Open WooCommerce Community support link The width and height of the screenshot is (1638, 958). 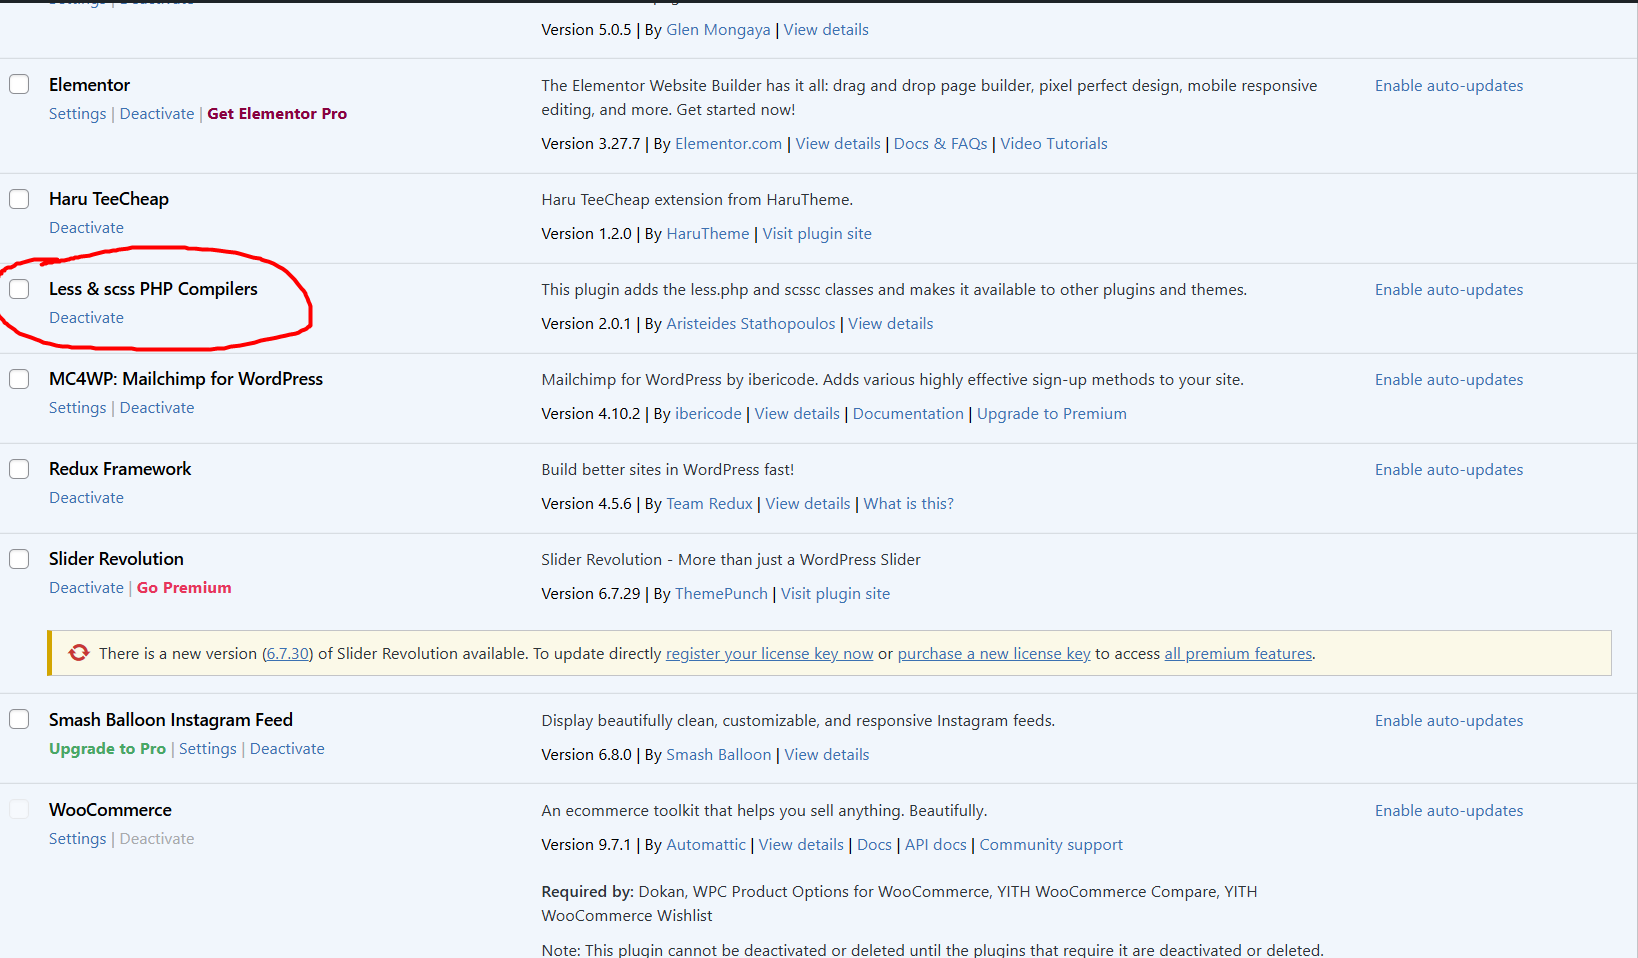pos(1051,844)
